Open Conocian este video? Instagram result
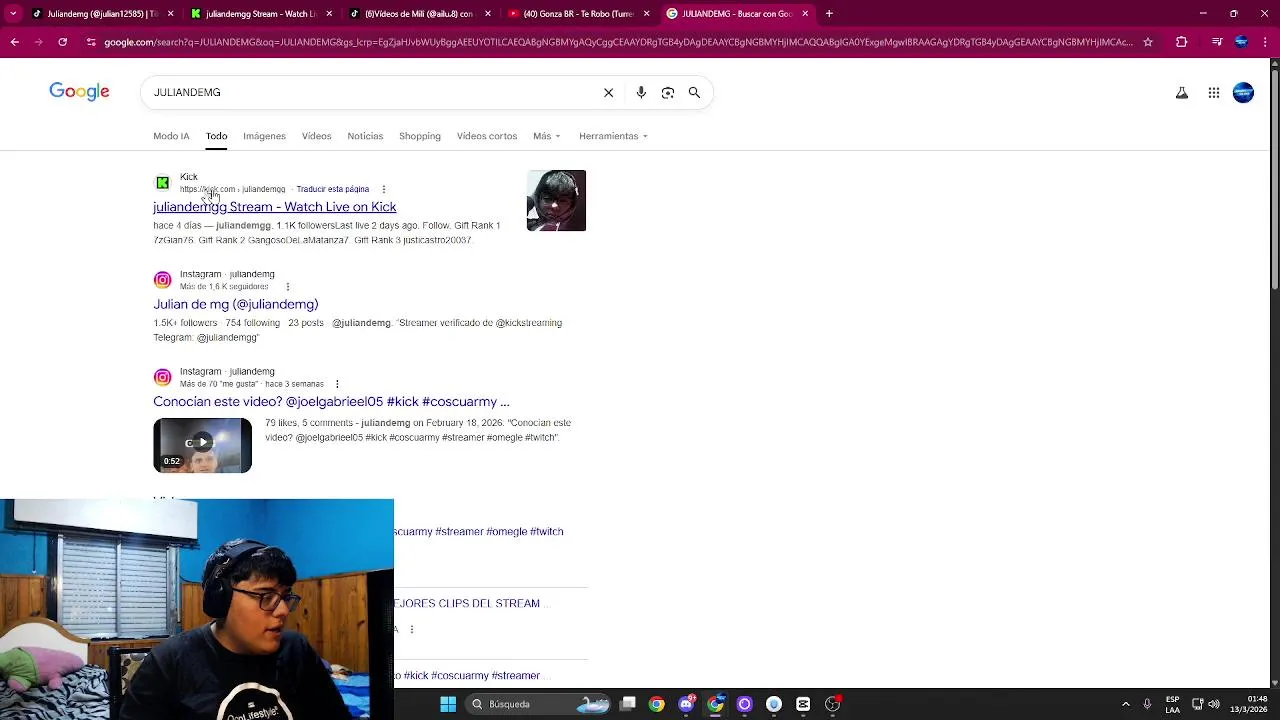This screenshot has width=1280, height=720. point(331,402)
